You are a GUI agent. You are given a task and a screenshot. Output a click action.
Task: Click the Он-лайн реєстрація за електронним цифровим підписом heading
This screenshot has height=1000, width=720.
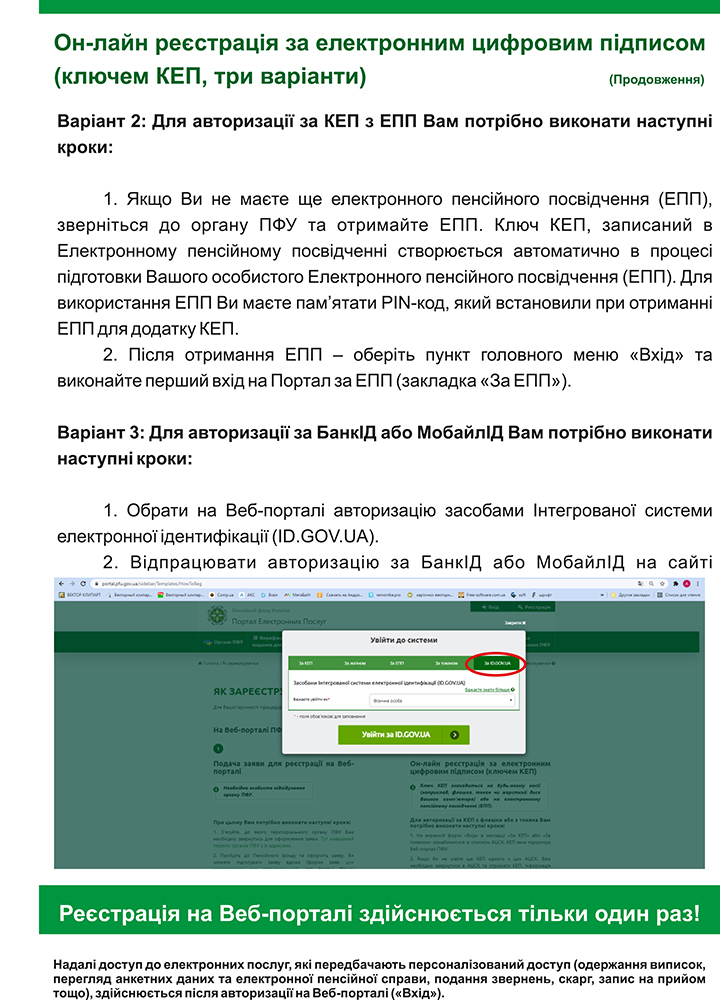[379, 59]
